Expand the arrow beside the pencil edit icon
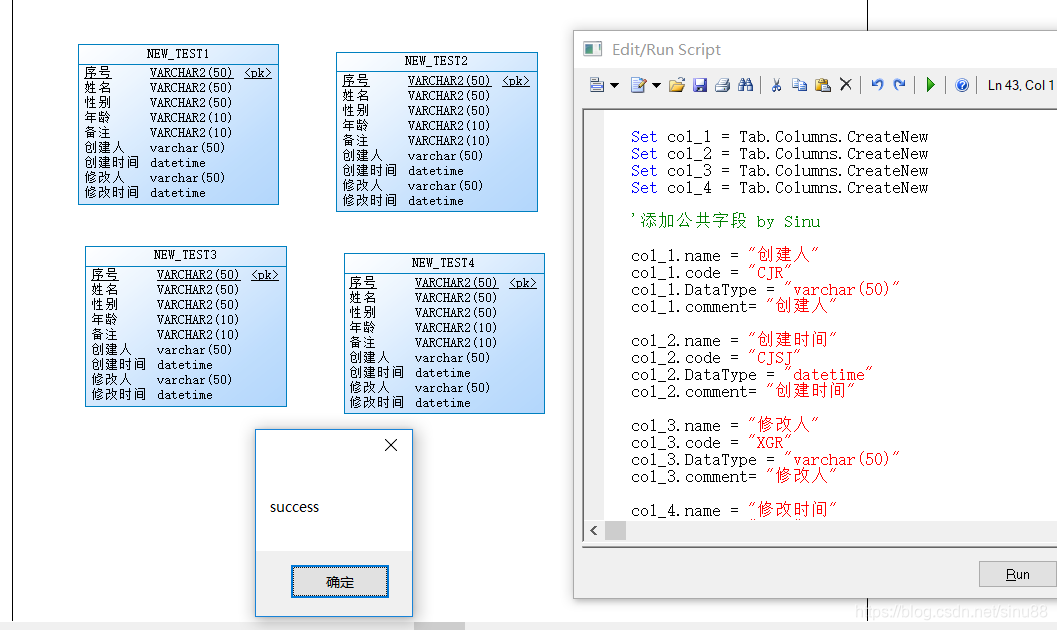Image resolution: width=1057 pixels, height=630 pixels. coord(656,86)
